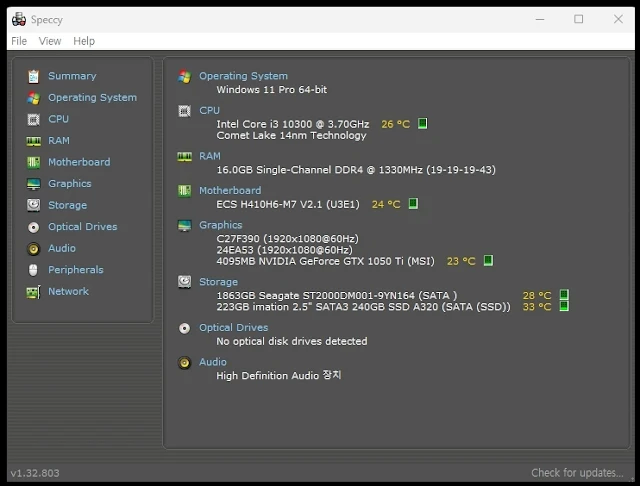Click the Audio speaker icon in sidebar
Viewport: 640px width, 486px height.
click(33, 249)
